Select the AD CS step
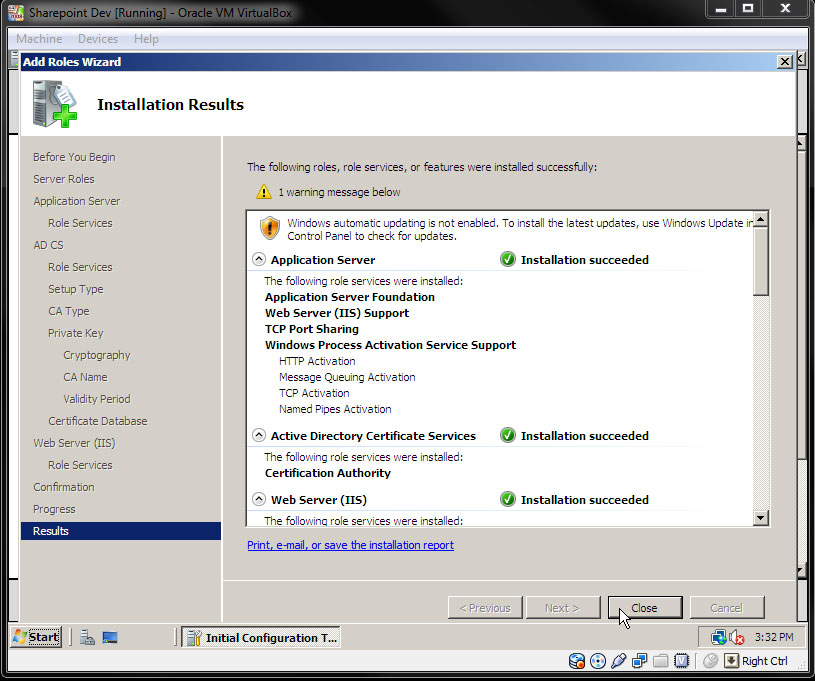 (48, 245)
